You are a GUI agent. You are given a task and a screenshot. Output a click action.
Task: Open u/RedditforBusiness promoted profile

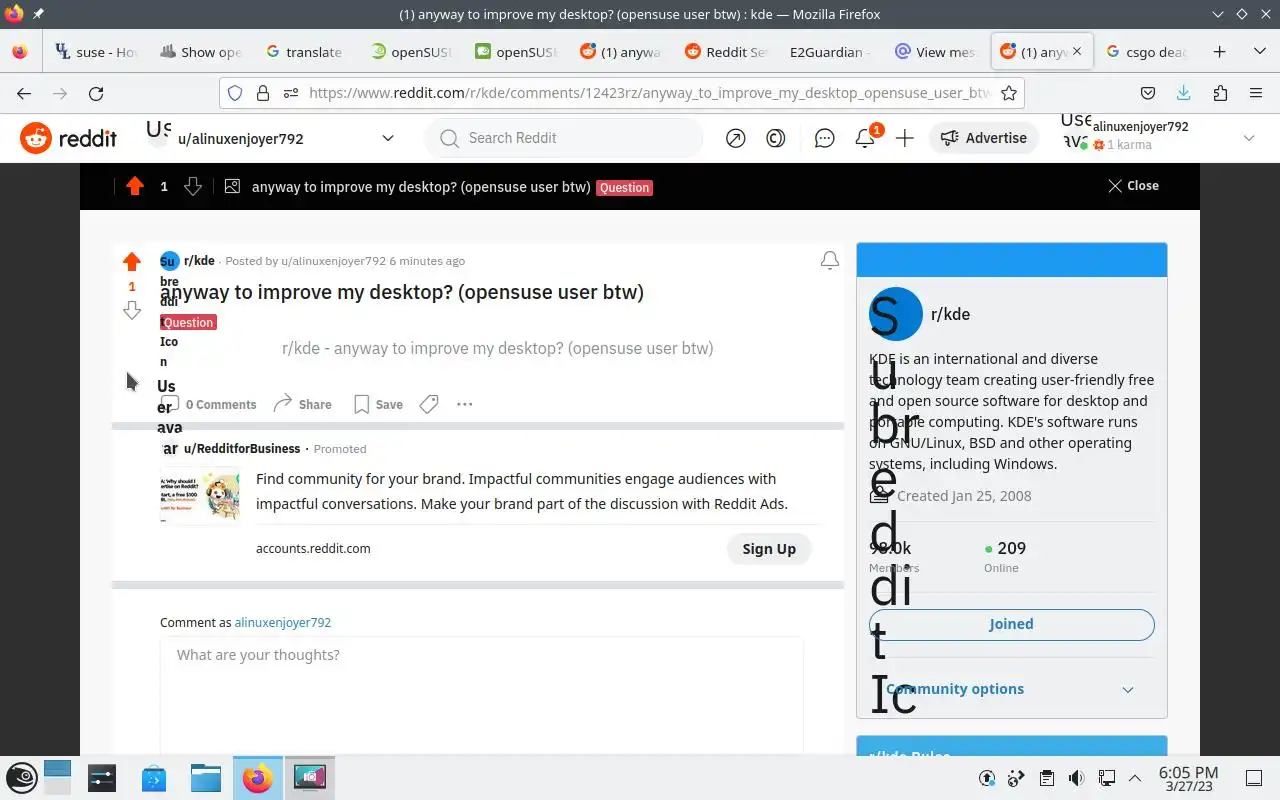(x=242, y=449)
